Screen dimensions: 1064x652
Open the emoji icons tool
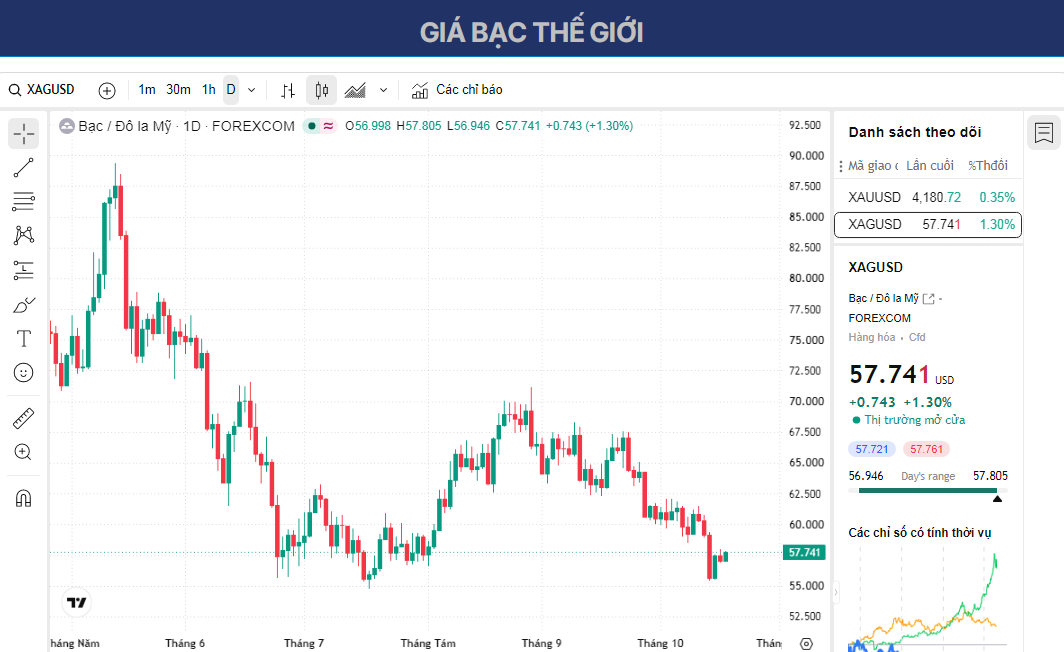pos(24,372)
